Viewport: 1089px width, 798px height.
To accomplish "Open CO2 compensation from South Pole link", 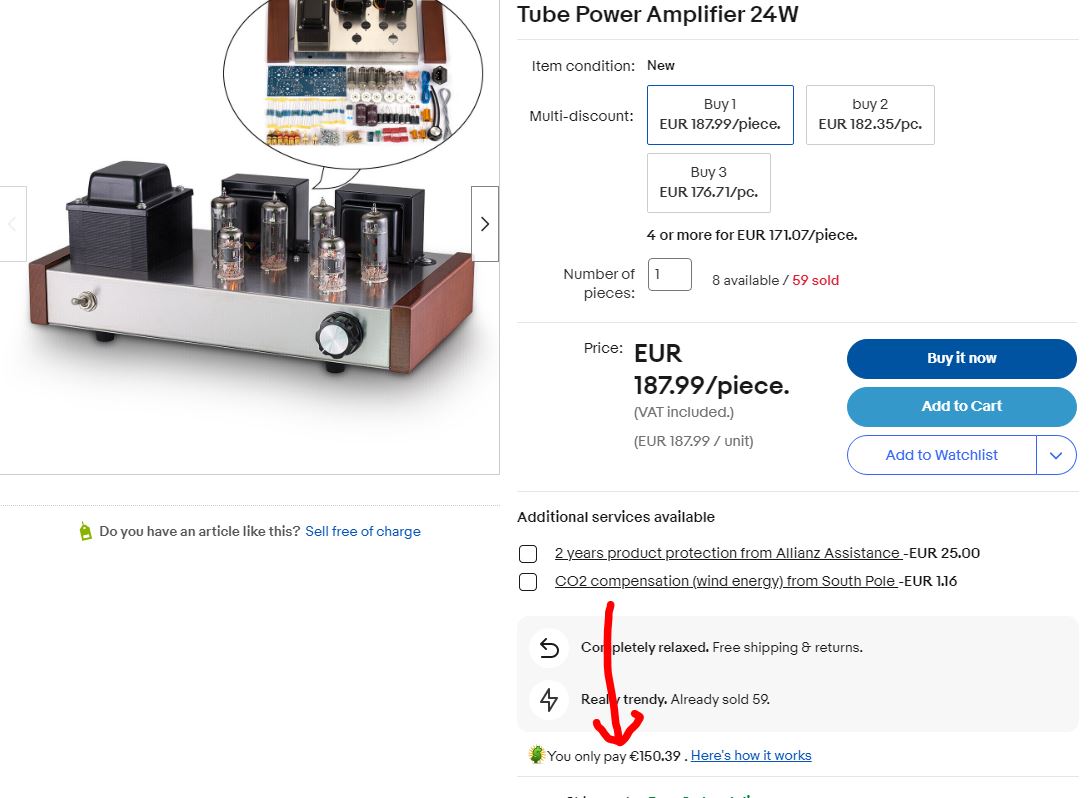I will [726, 581].
